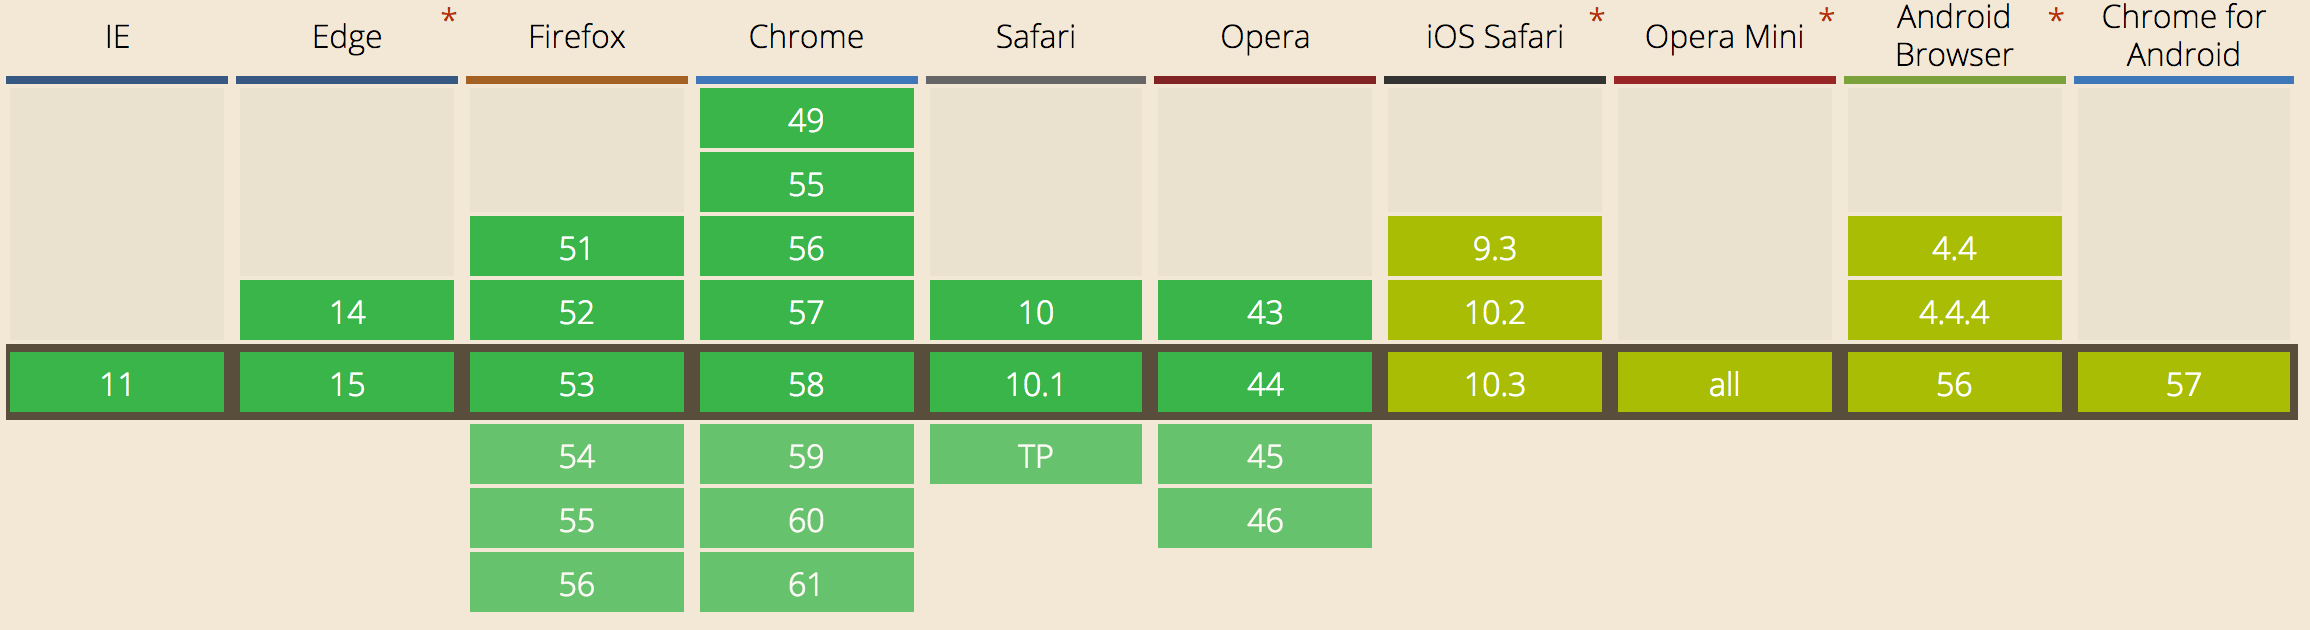Image resolution: width=2310 pixels, height=630 pixels.
Task: Select Chrome version 49 cell
Action: [807, 118]
